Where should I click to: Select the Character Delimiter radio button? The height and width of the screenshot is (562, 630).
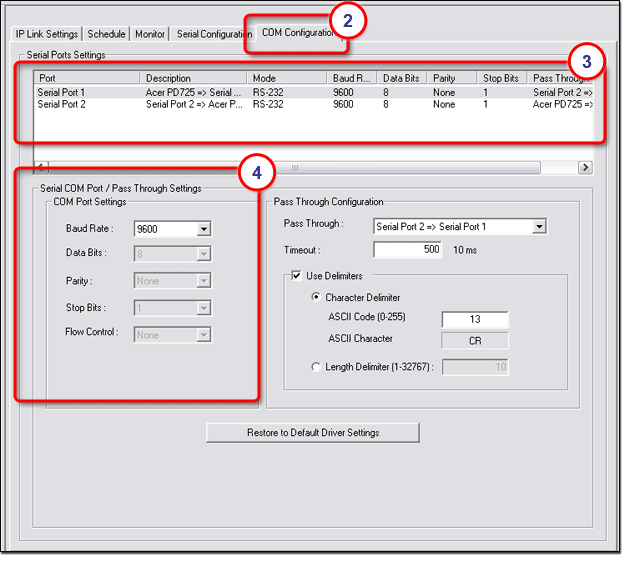(317, 298)
